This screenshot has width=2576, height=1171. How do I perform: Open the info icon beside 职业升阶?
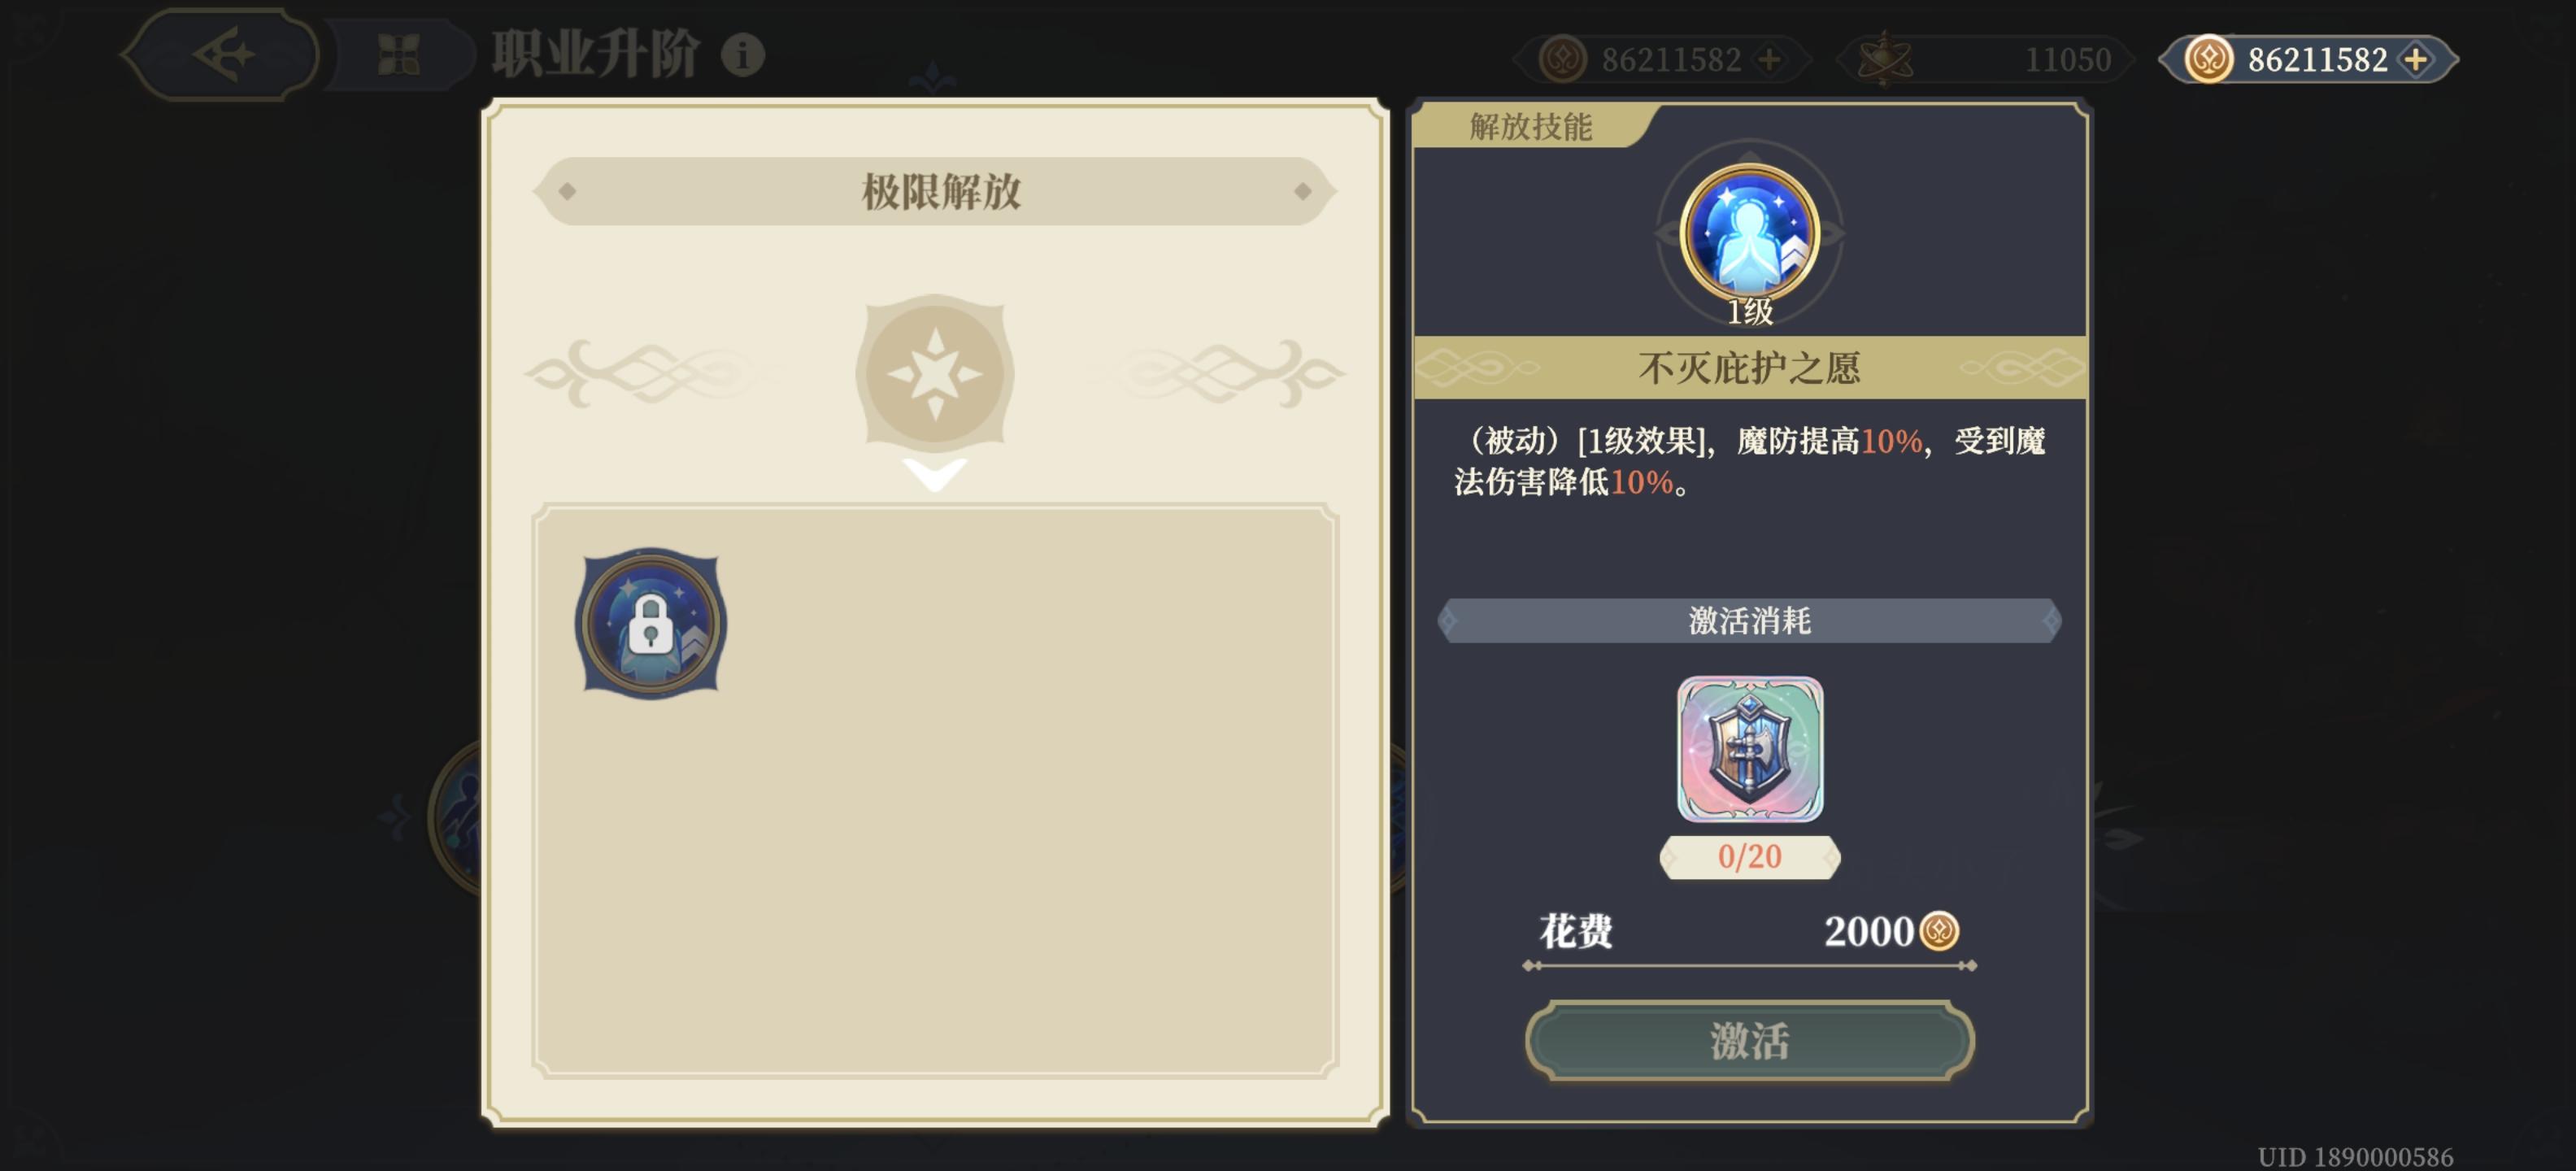point(743,55)
